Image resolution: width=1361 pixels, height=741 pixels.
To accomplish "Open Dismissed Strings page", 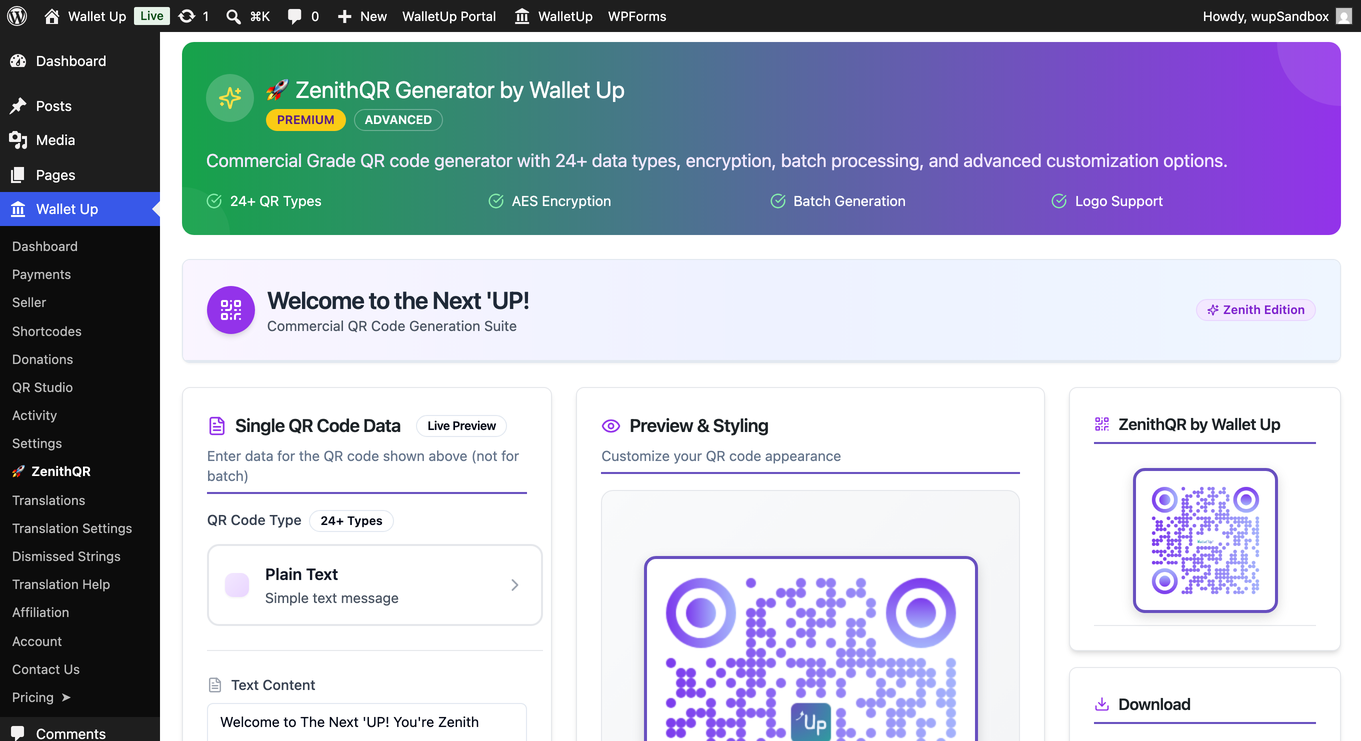I will tap(66, 556).
